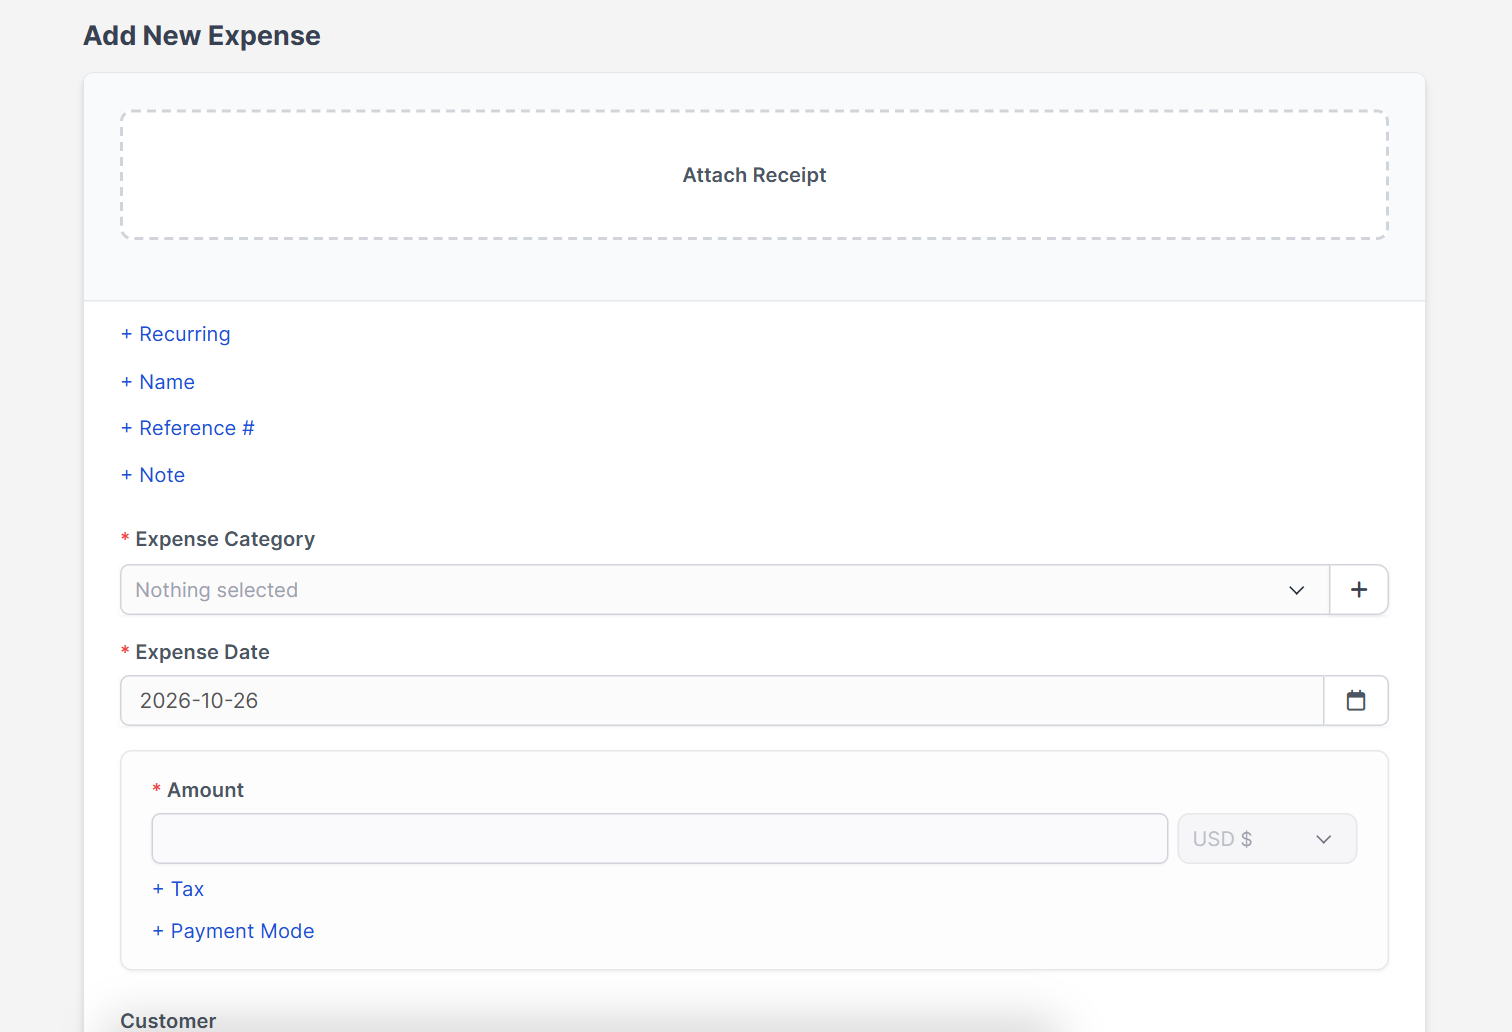The image size is (1512, 1032).
Task: Add a Payment Mode
Action: click(x=233, y=931)
